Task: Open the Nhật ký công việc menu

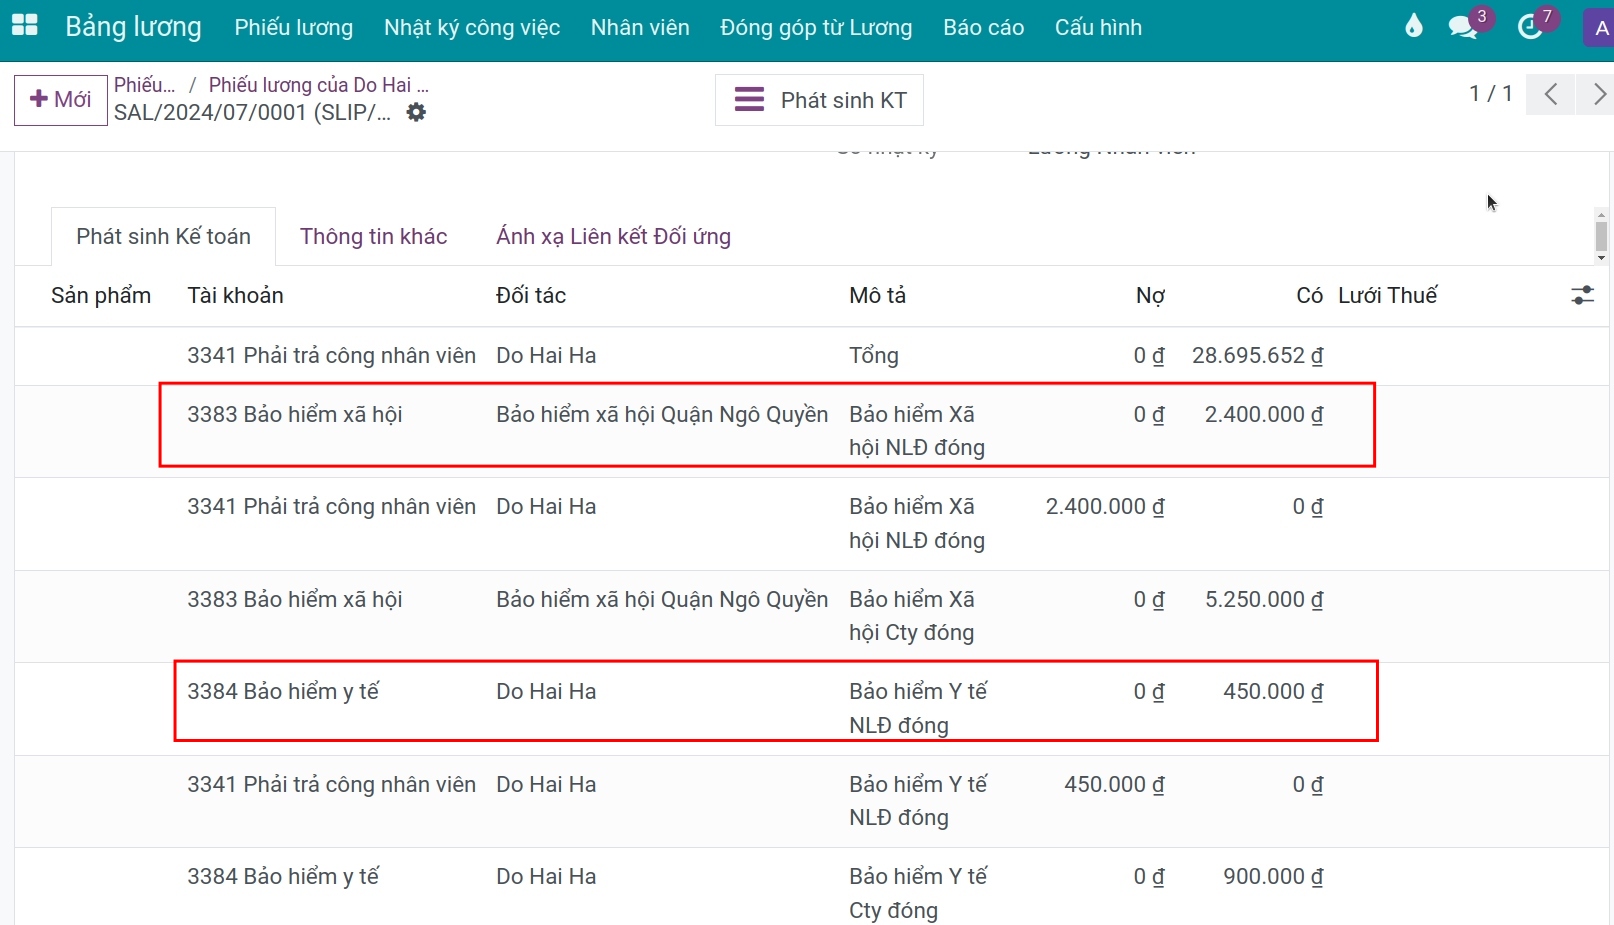Action: [472, 27]
